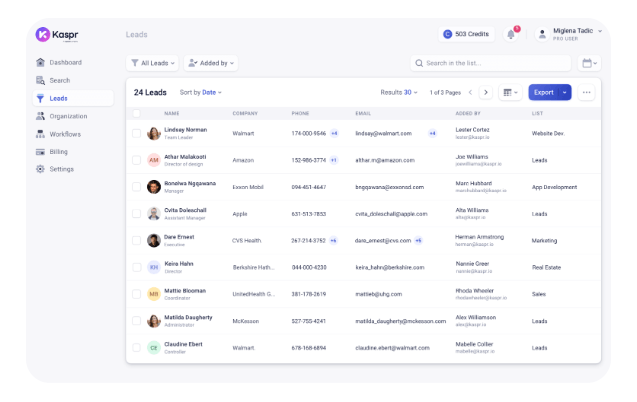Click +5 badge next to Dare Ernest's email

[418, 240]
